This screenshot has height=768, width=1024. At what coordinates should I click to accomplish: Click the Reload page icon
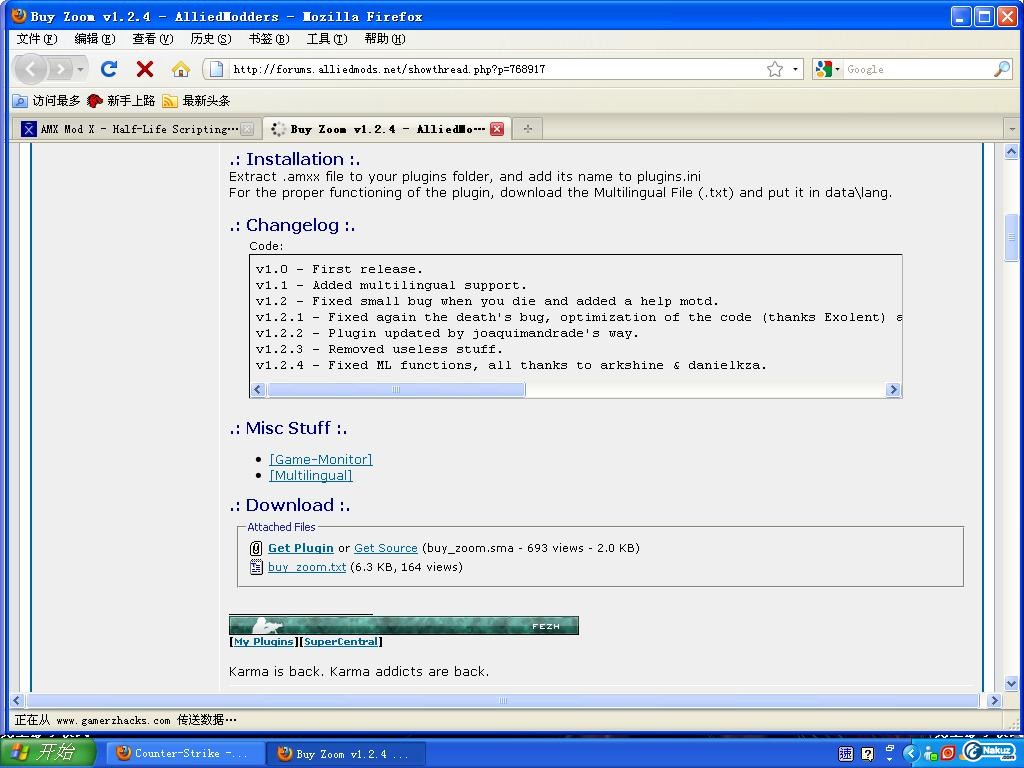click(109, 69)
